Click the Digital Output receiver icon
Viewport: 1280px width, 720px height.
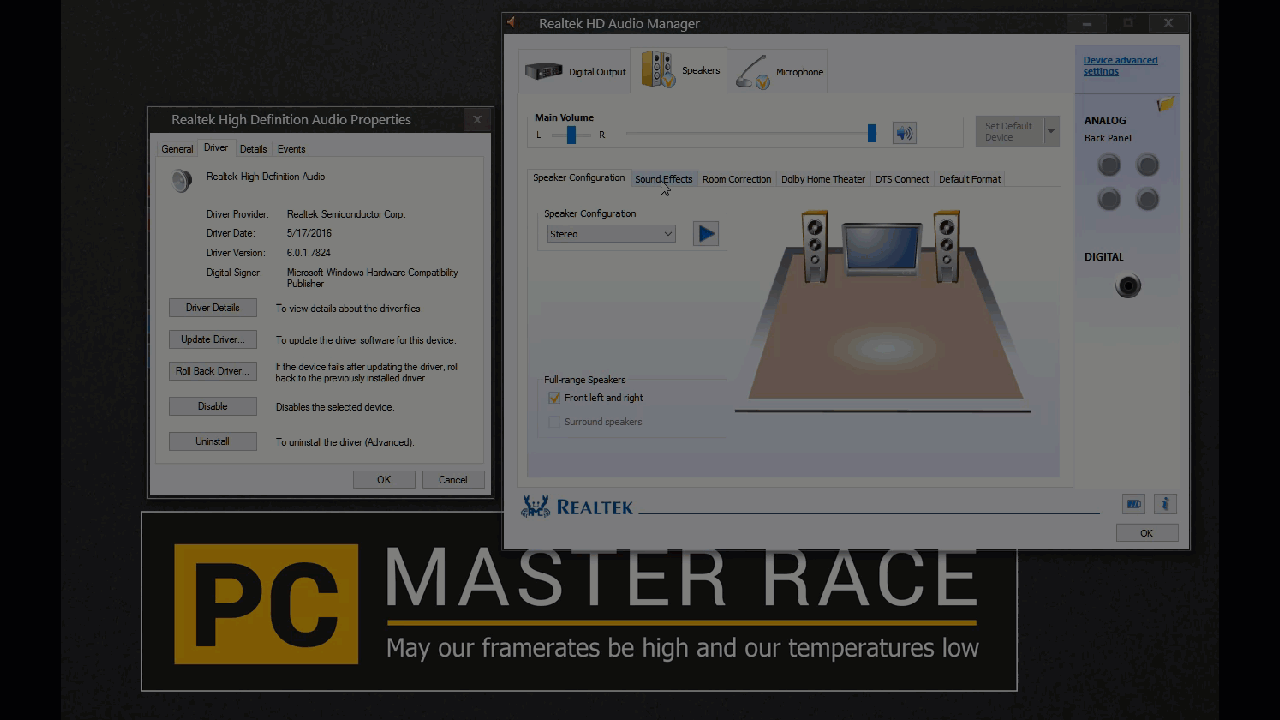click(x=544, y=72)
